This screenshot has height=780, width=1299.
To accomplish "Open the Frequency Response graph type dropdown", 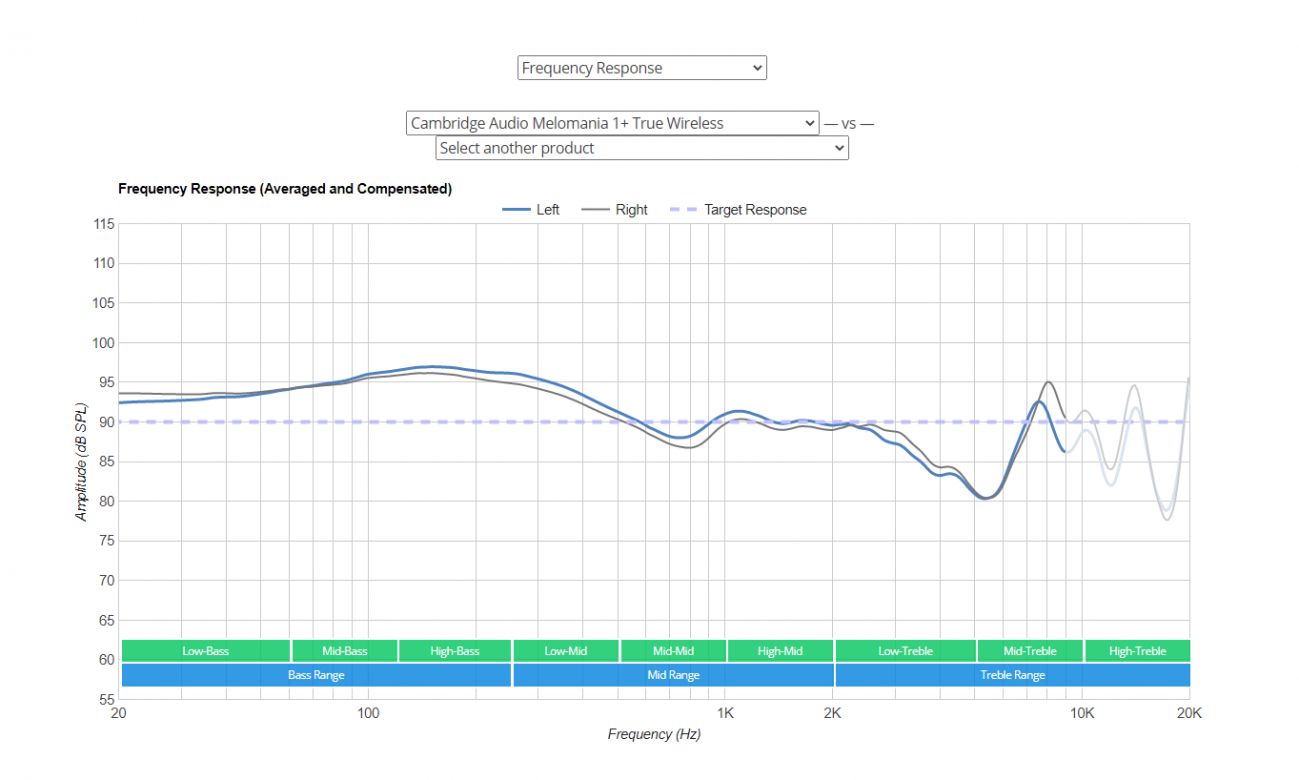I will pos(641,68).
